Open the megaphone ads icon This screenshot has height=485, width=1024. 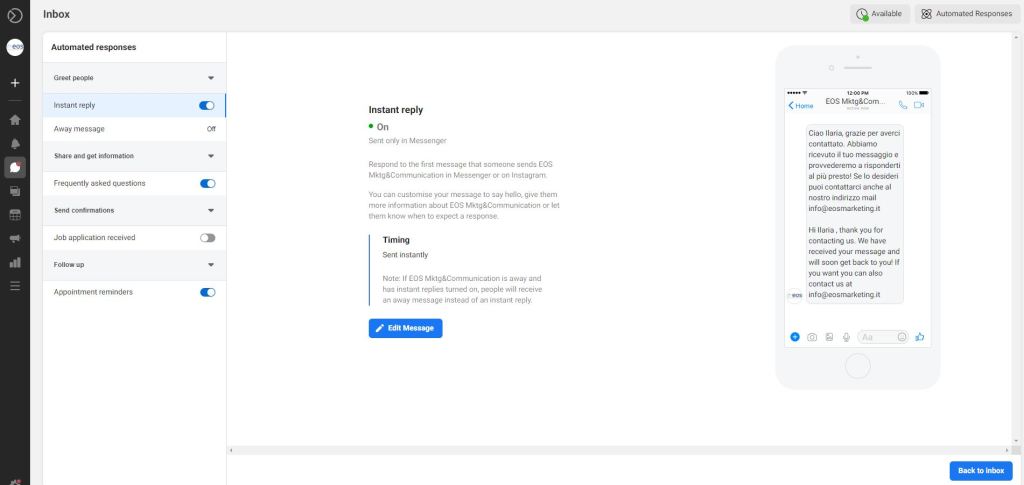click(x=15, y=239)
